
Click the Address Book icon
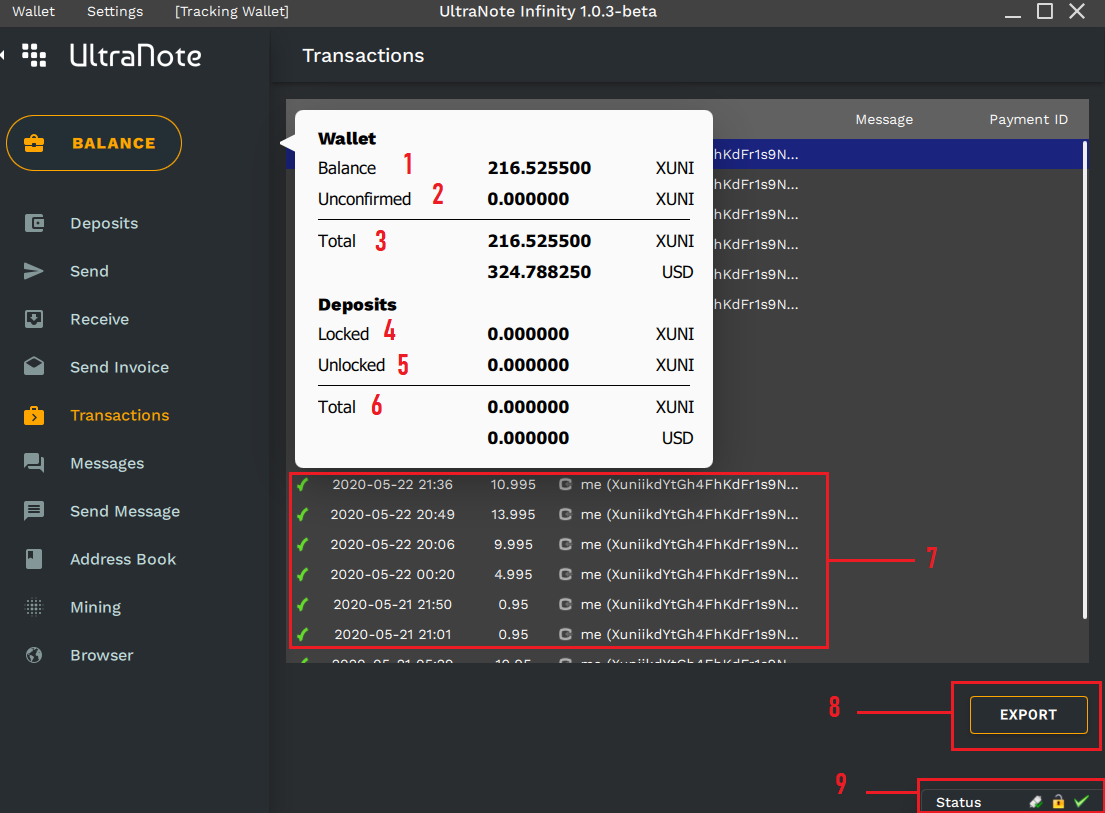coord(34,559)
